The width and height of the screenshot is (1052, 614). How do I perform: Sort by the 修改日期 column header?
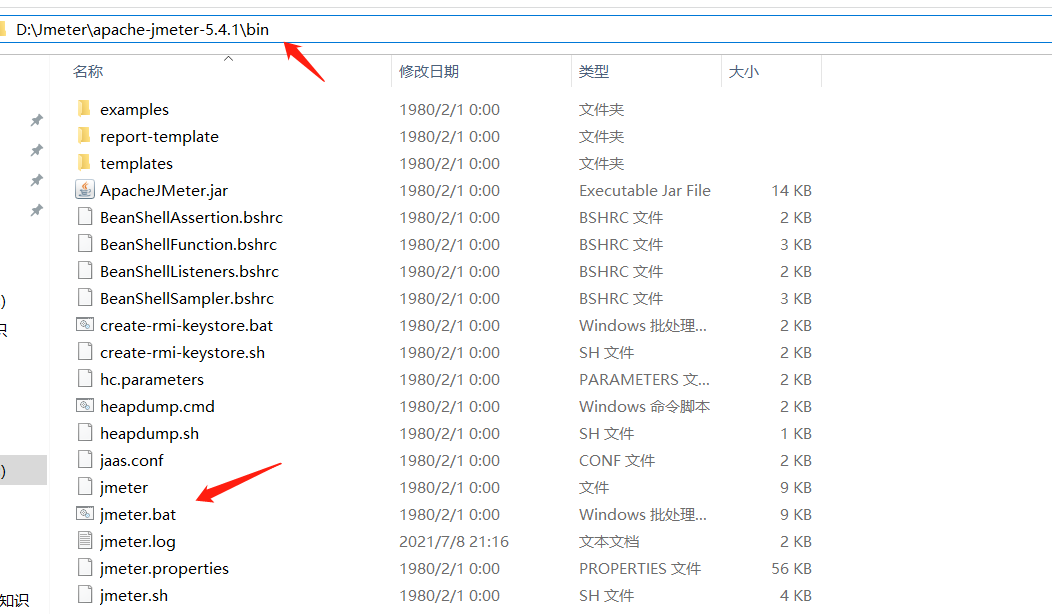429,72
